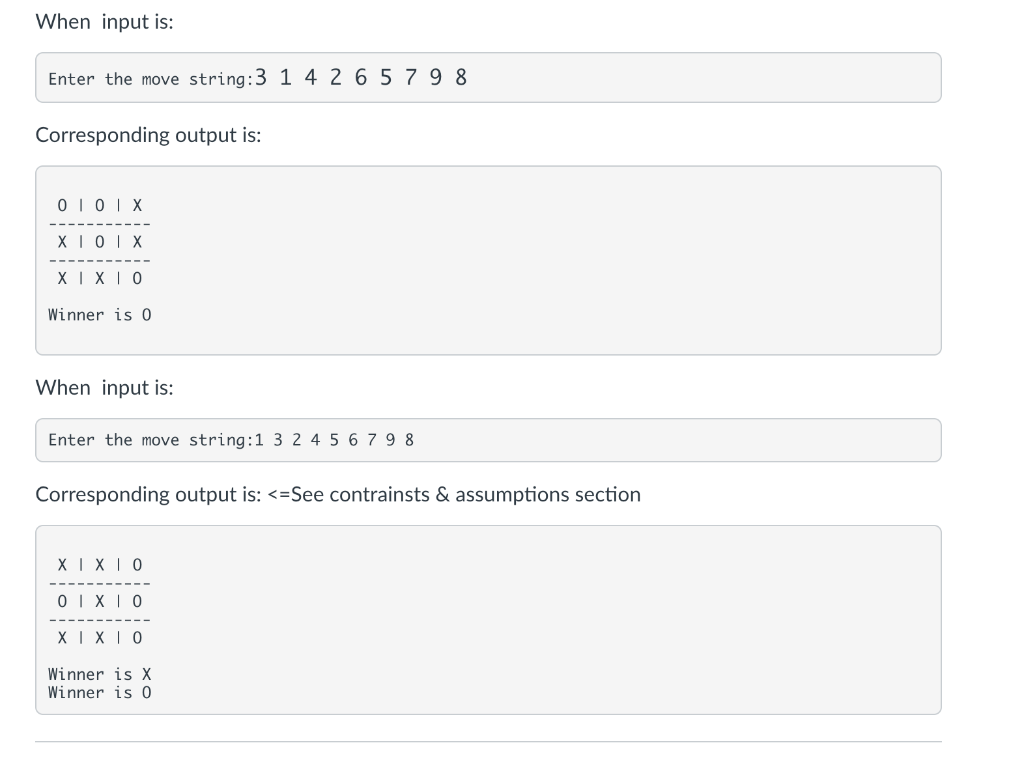Click middle row 'O | X | O' of second board
The width and height of the screenshot is (1024, 758).
click(99, 601)
